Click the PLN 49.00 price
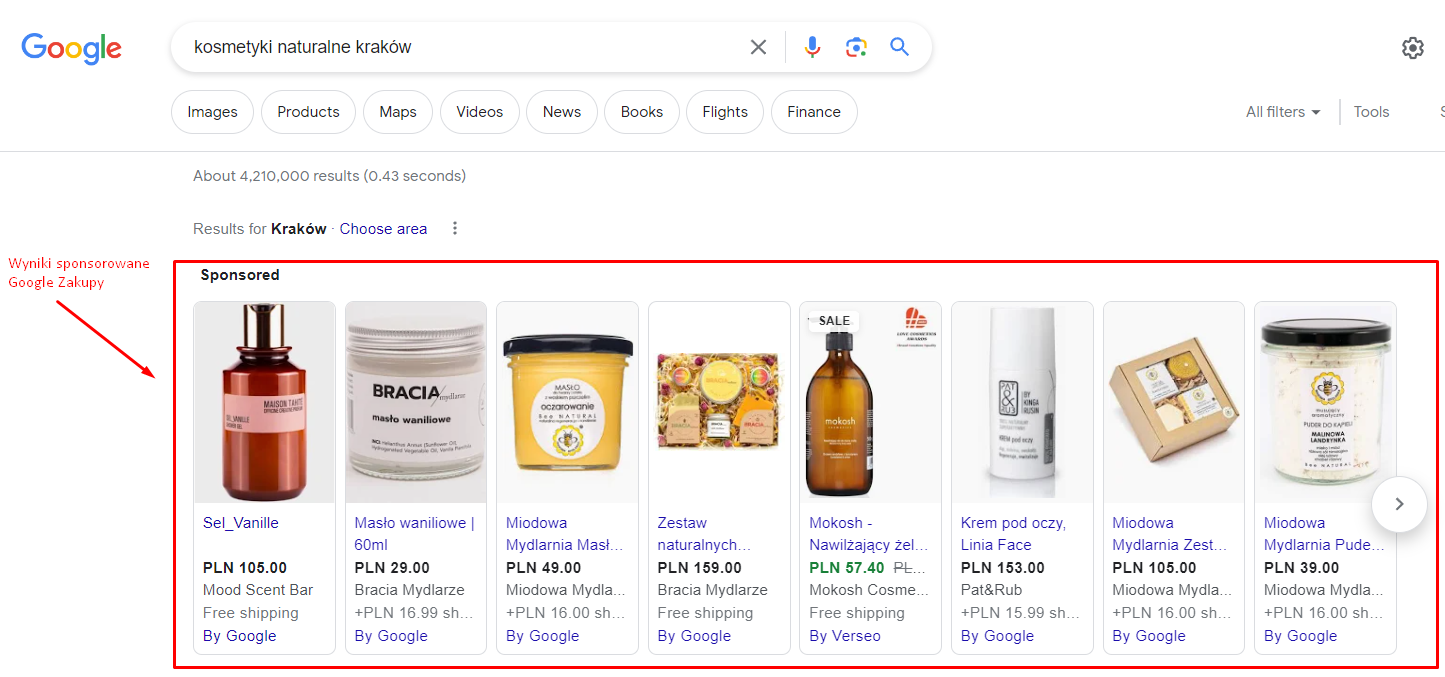The image size is (1445, 677). click(544, 568)
